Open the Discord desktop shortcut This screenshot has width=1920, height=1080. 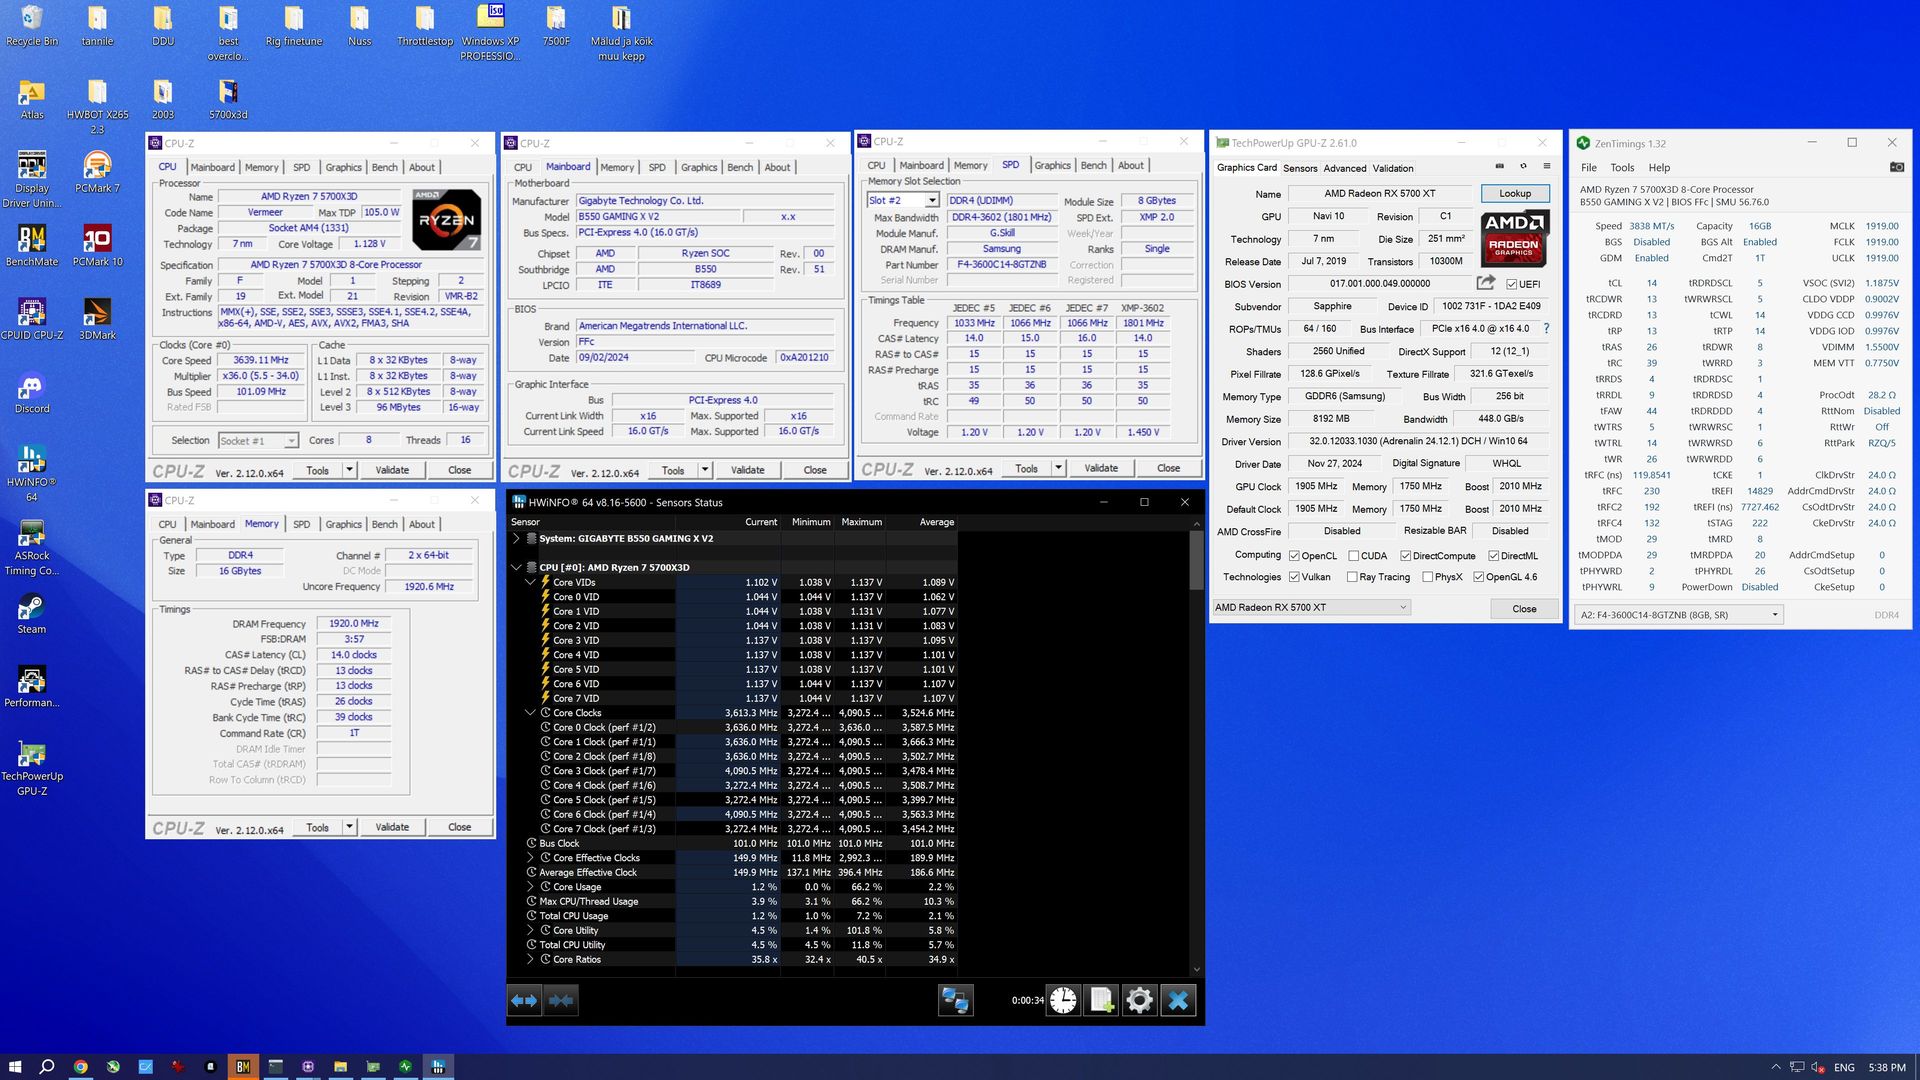click(x=32, y=393)
